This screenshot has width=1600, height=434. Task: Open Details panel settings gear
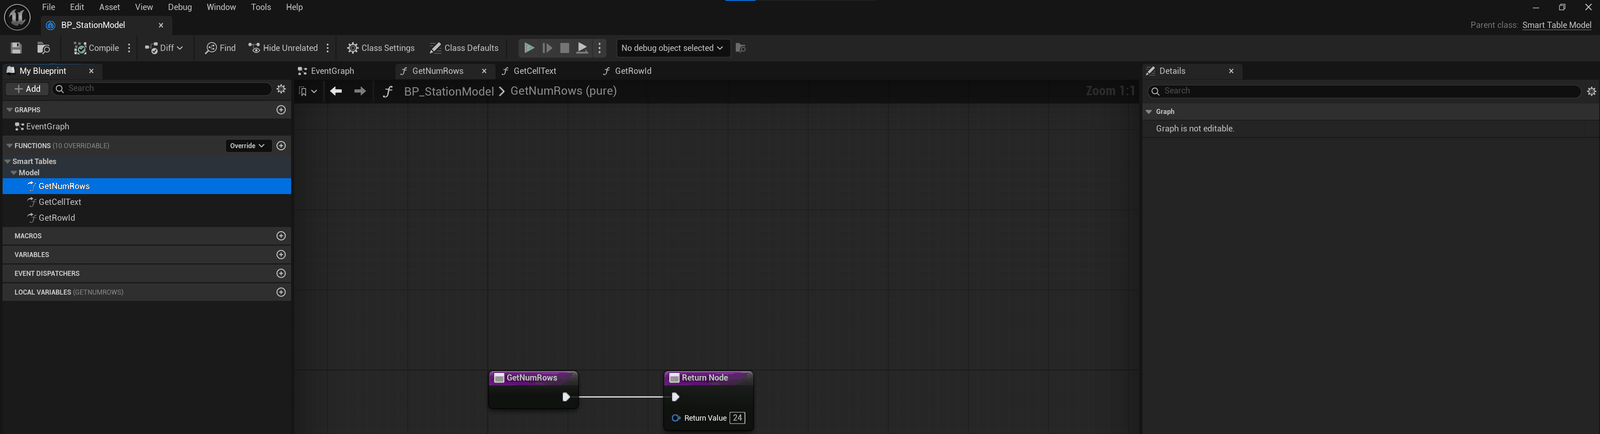pos(1591,91)
